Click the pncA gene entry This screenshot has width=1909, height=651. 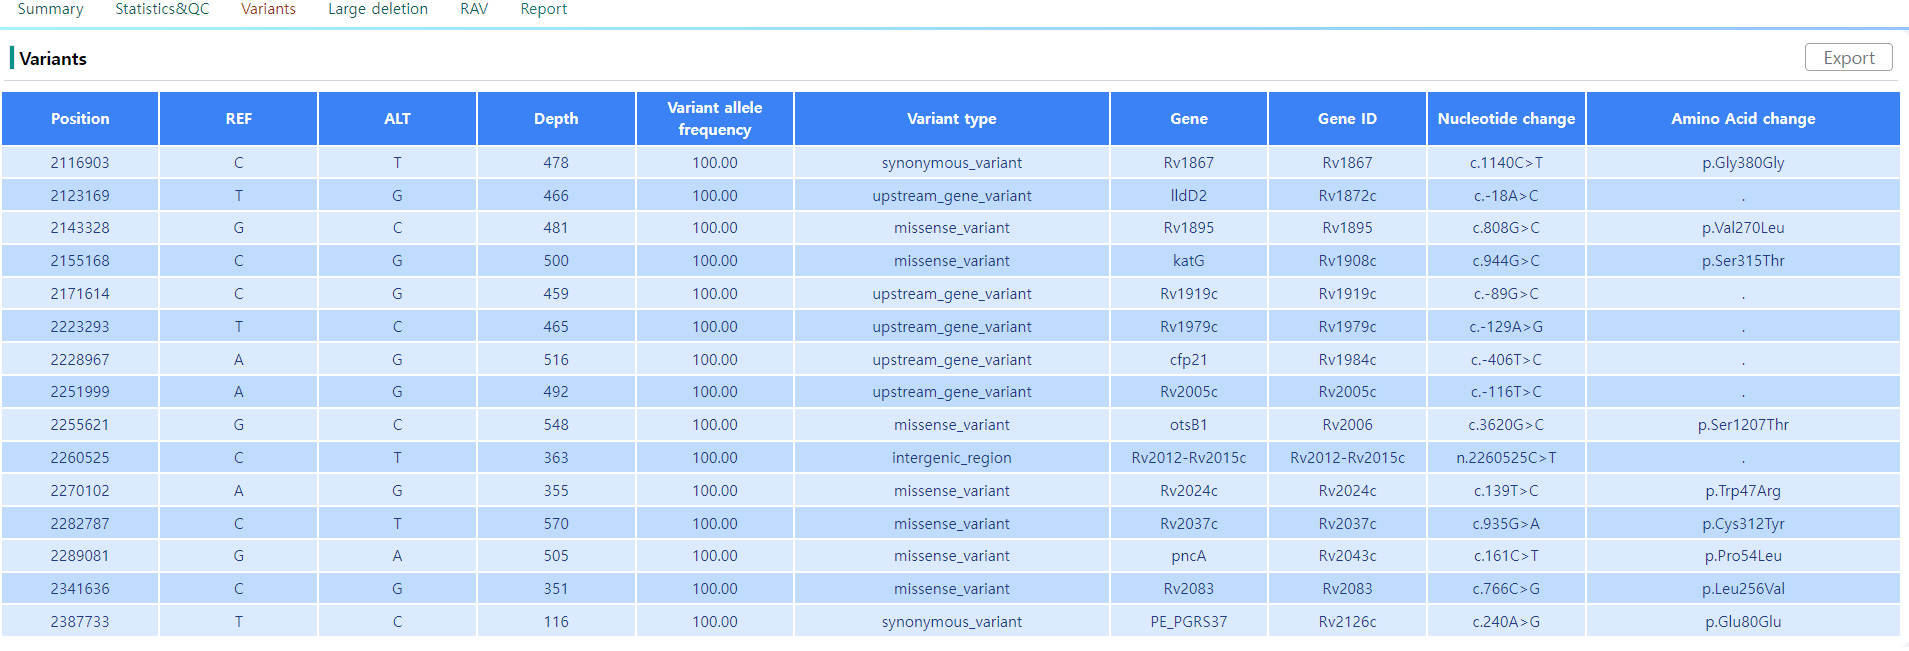pos(1189,556)
